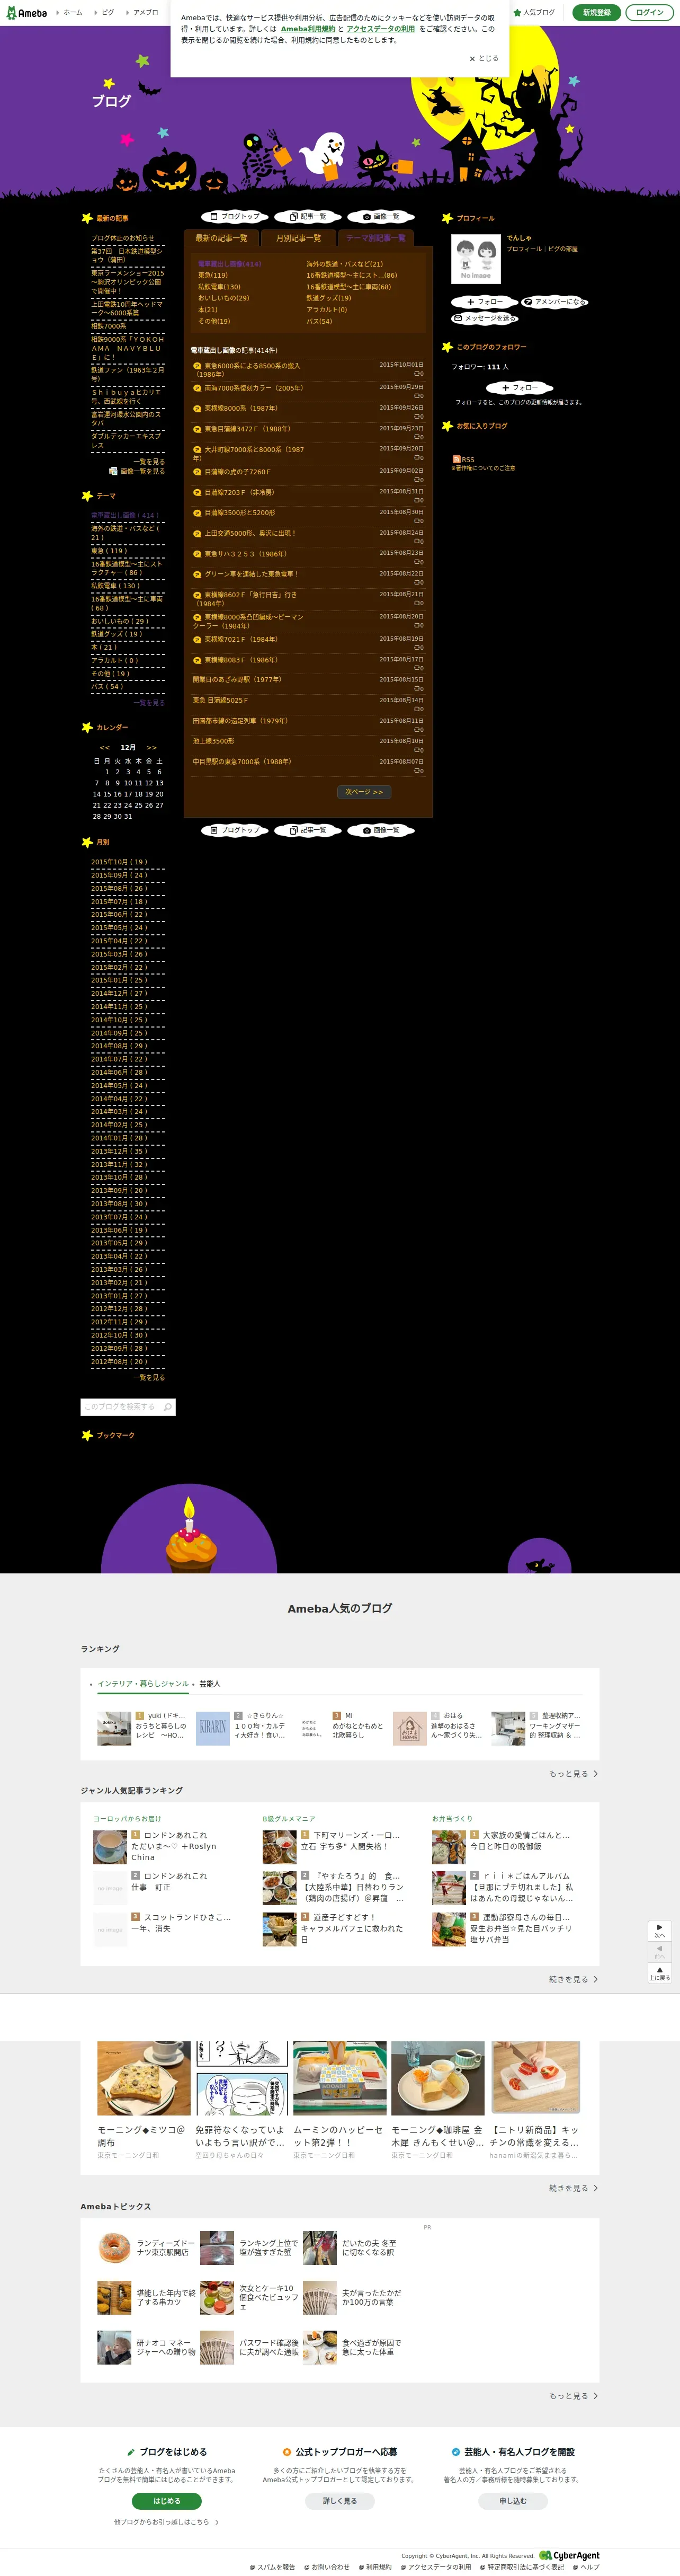Select the インテリア・暮らしジャンル ranking tab
This screenshot has width=680, height=2576.
(143, 1684)
